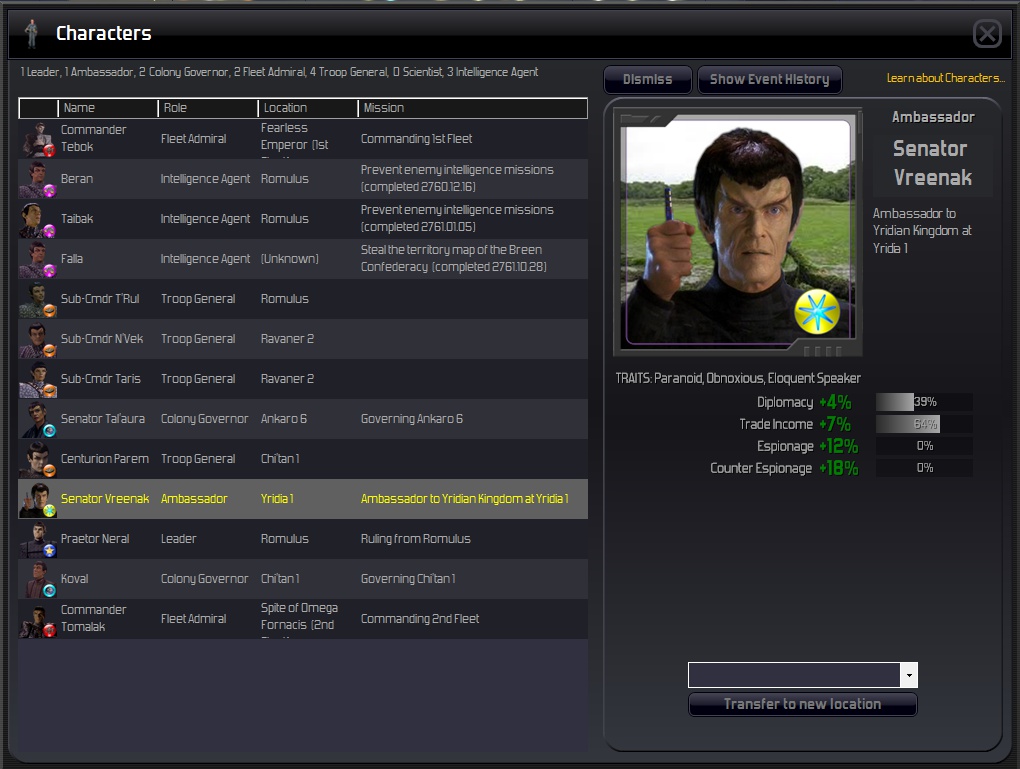Screen dimensions: 1020x769
Task: Click the yellow ambassador badge on portrait
Action: coord(817,312)
